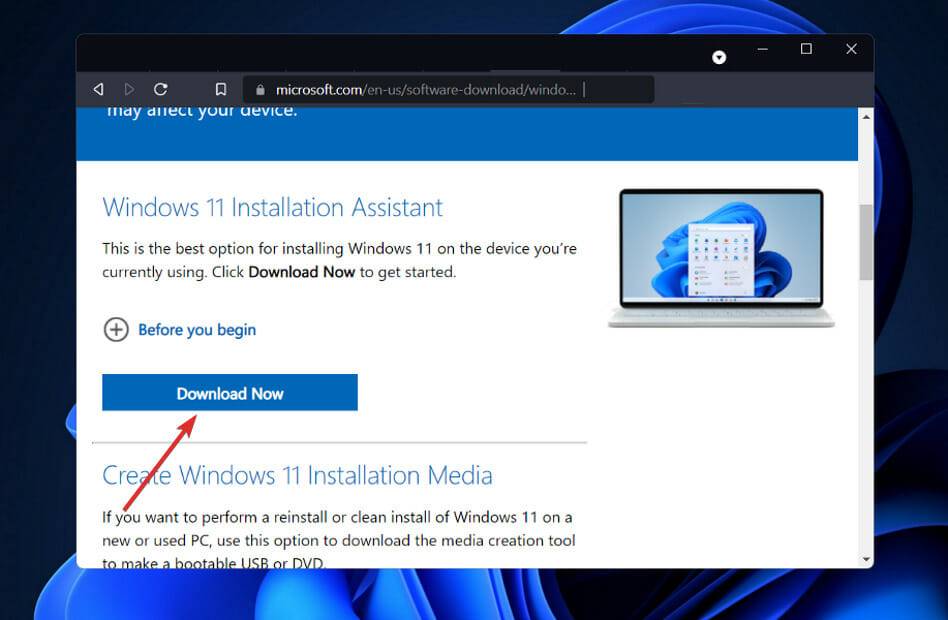Viewport: 948px width, 620px height.
Task: Collapse the expanded section using its circle icon
Action: coord(116,329)
